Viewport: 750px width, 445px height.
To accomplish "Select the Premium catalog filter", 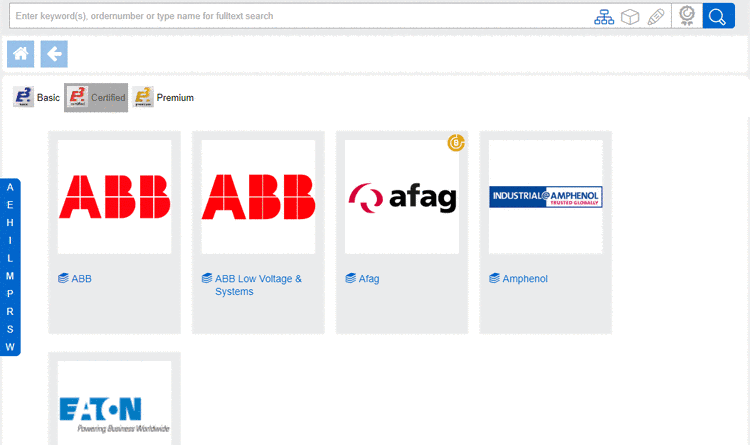I will pyautogui.click(x=163, y=97).
